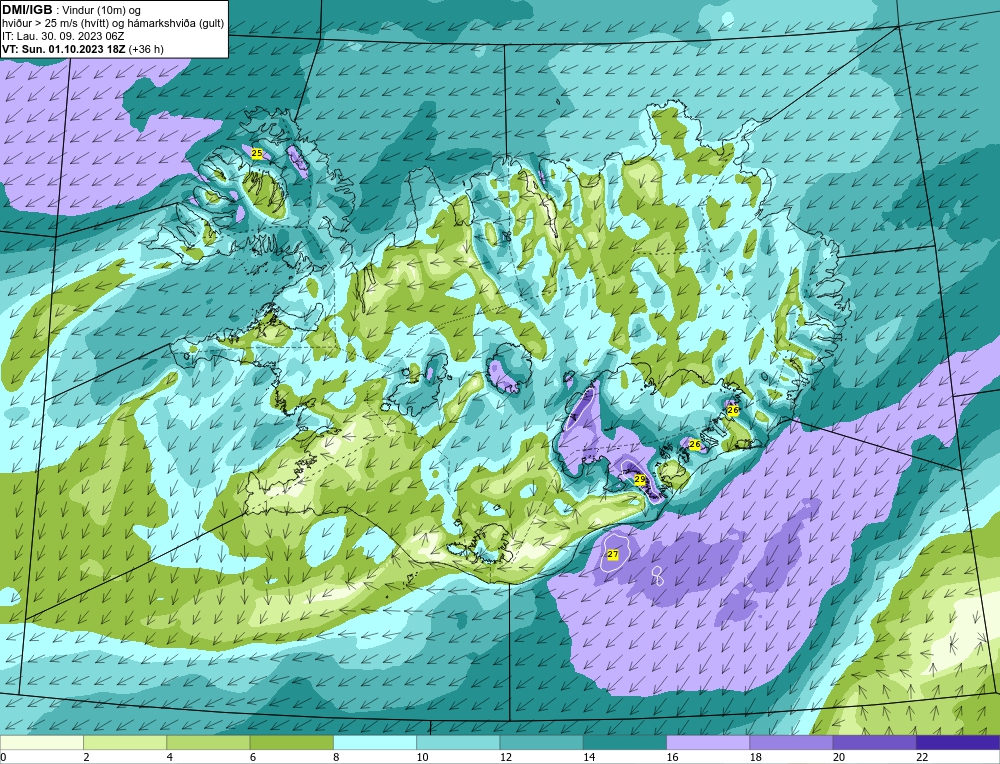Image resolution: width=1000 pixels, height=764 pixels.
Task: Choose the dark indigo 22+ m/s legend swatch
Action: click(957, 742)
